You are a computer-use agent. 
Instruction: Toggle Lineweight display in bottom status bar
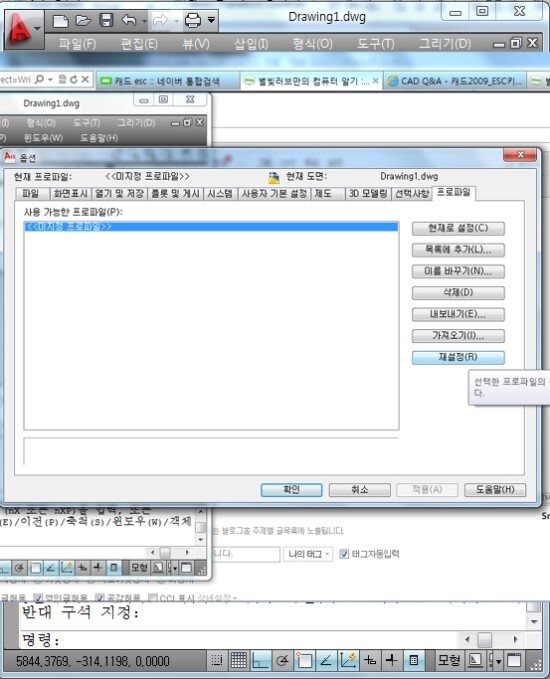point(391,660)
